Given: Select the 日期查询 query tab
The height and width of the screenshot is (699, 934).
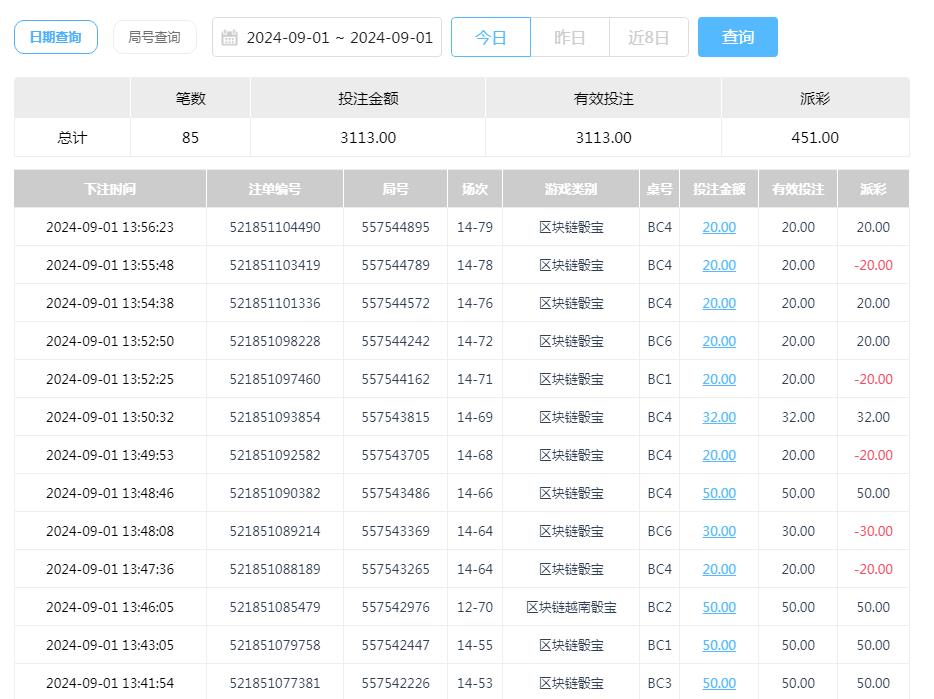Looking at the screenshot, I should tap(55, 36).
